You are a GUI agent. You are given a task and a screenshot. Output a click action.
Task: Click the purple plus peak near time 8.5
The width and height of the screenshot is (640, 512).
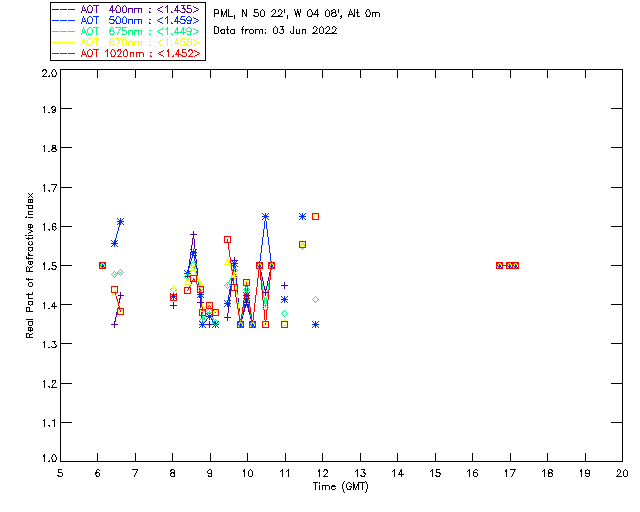click(x=193, y=234)
